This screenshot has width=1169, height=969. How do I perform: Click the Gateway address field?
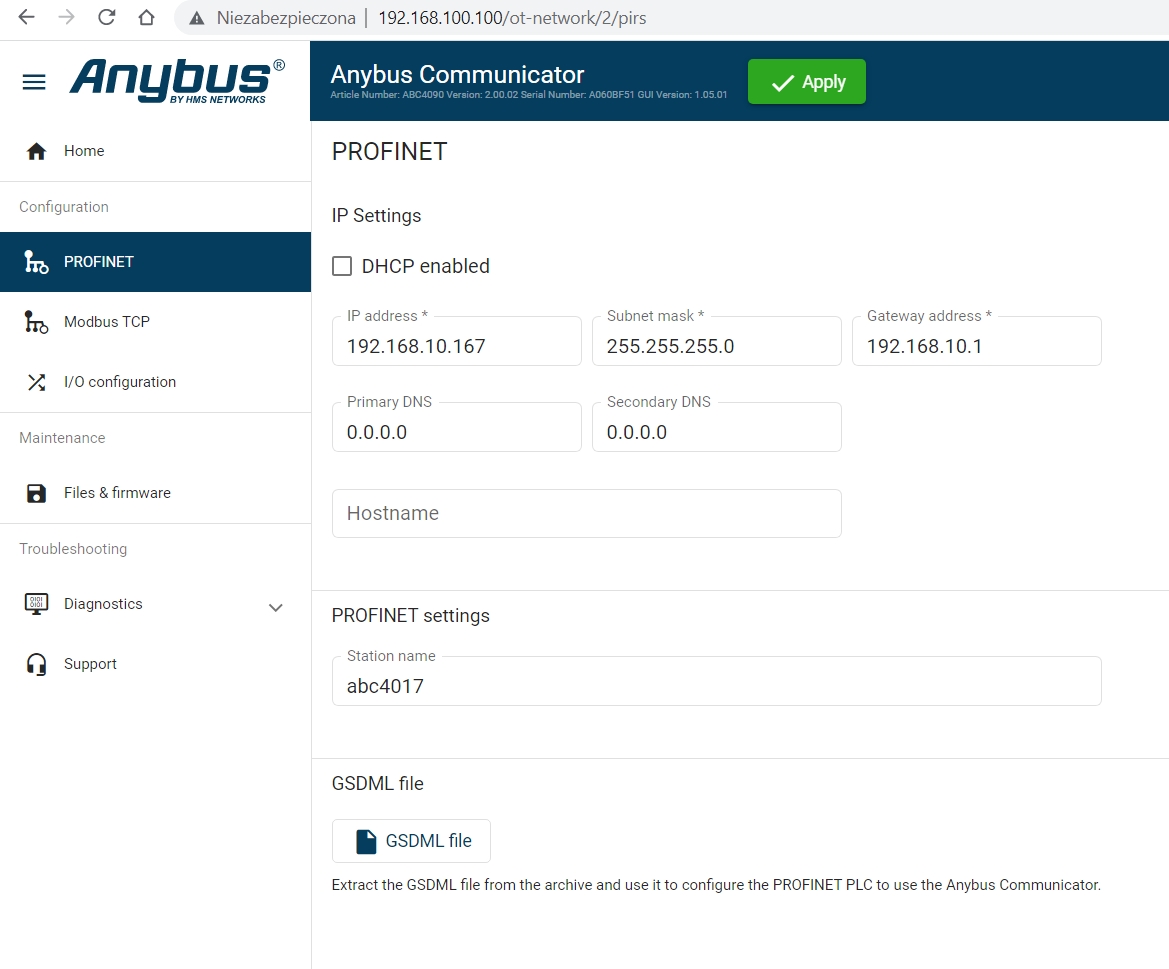click(977, 341)
